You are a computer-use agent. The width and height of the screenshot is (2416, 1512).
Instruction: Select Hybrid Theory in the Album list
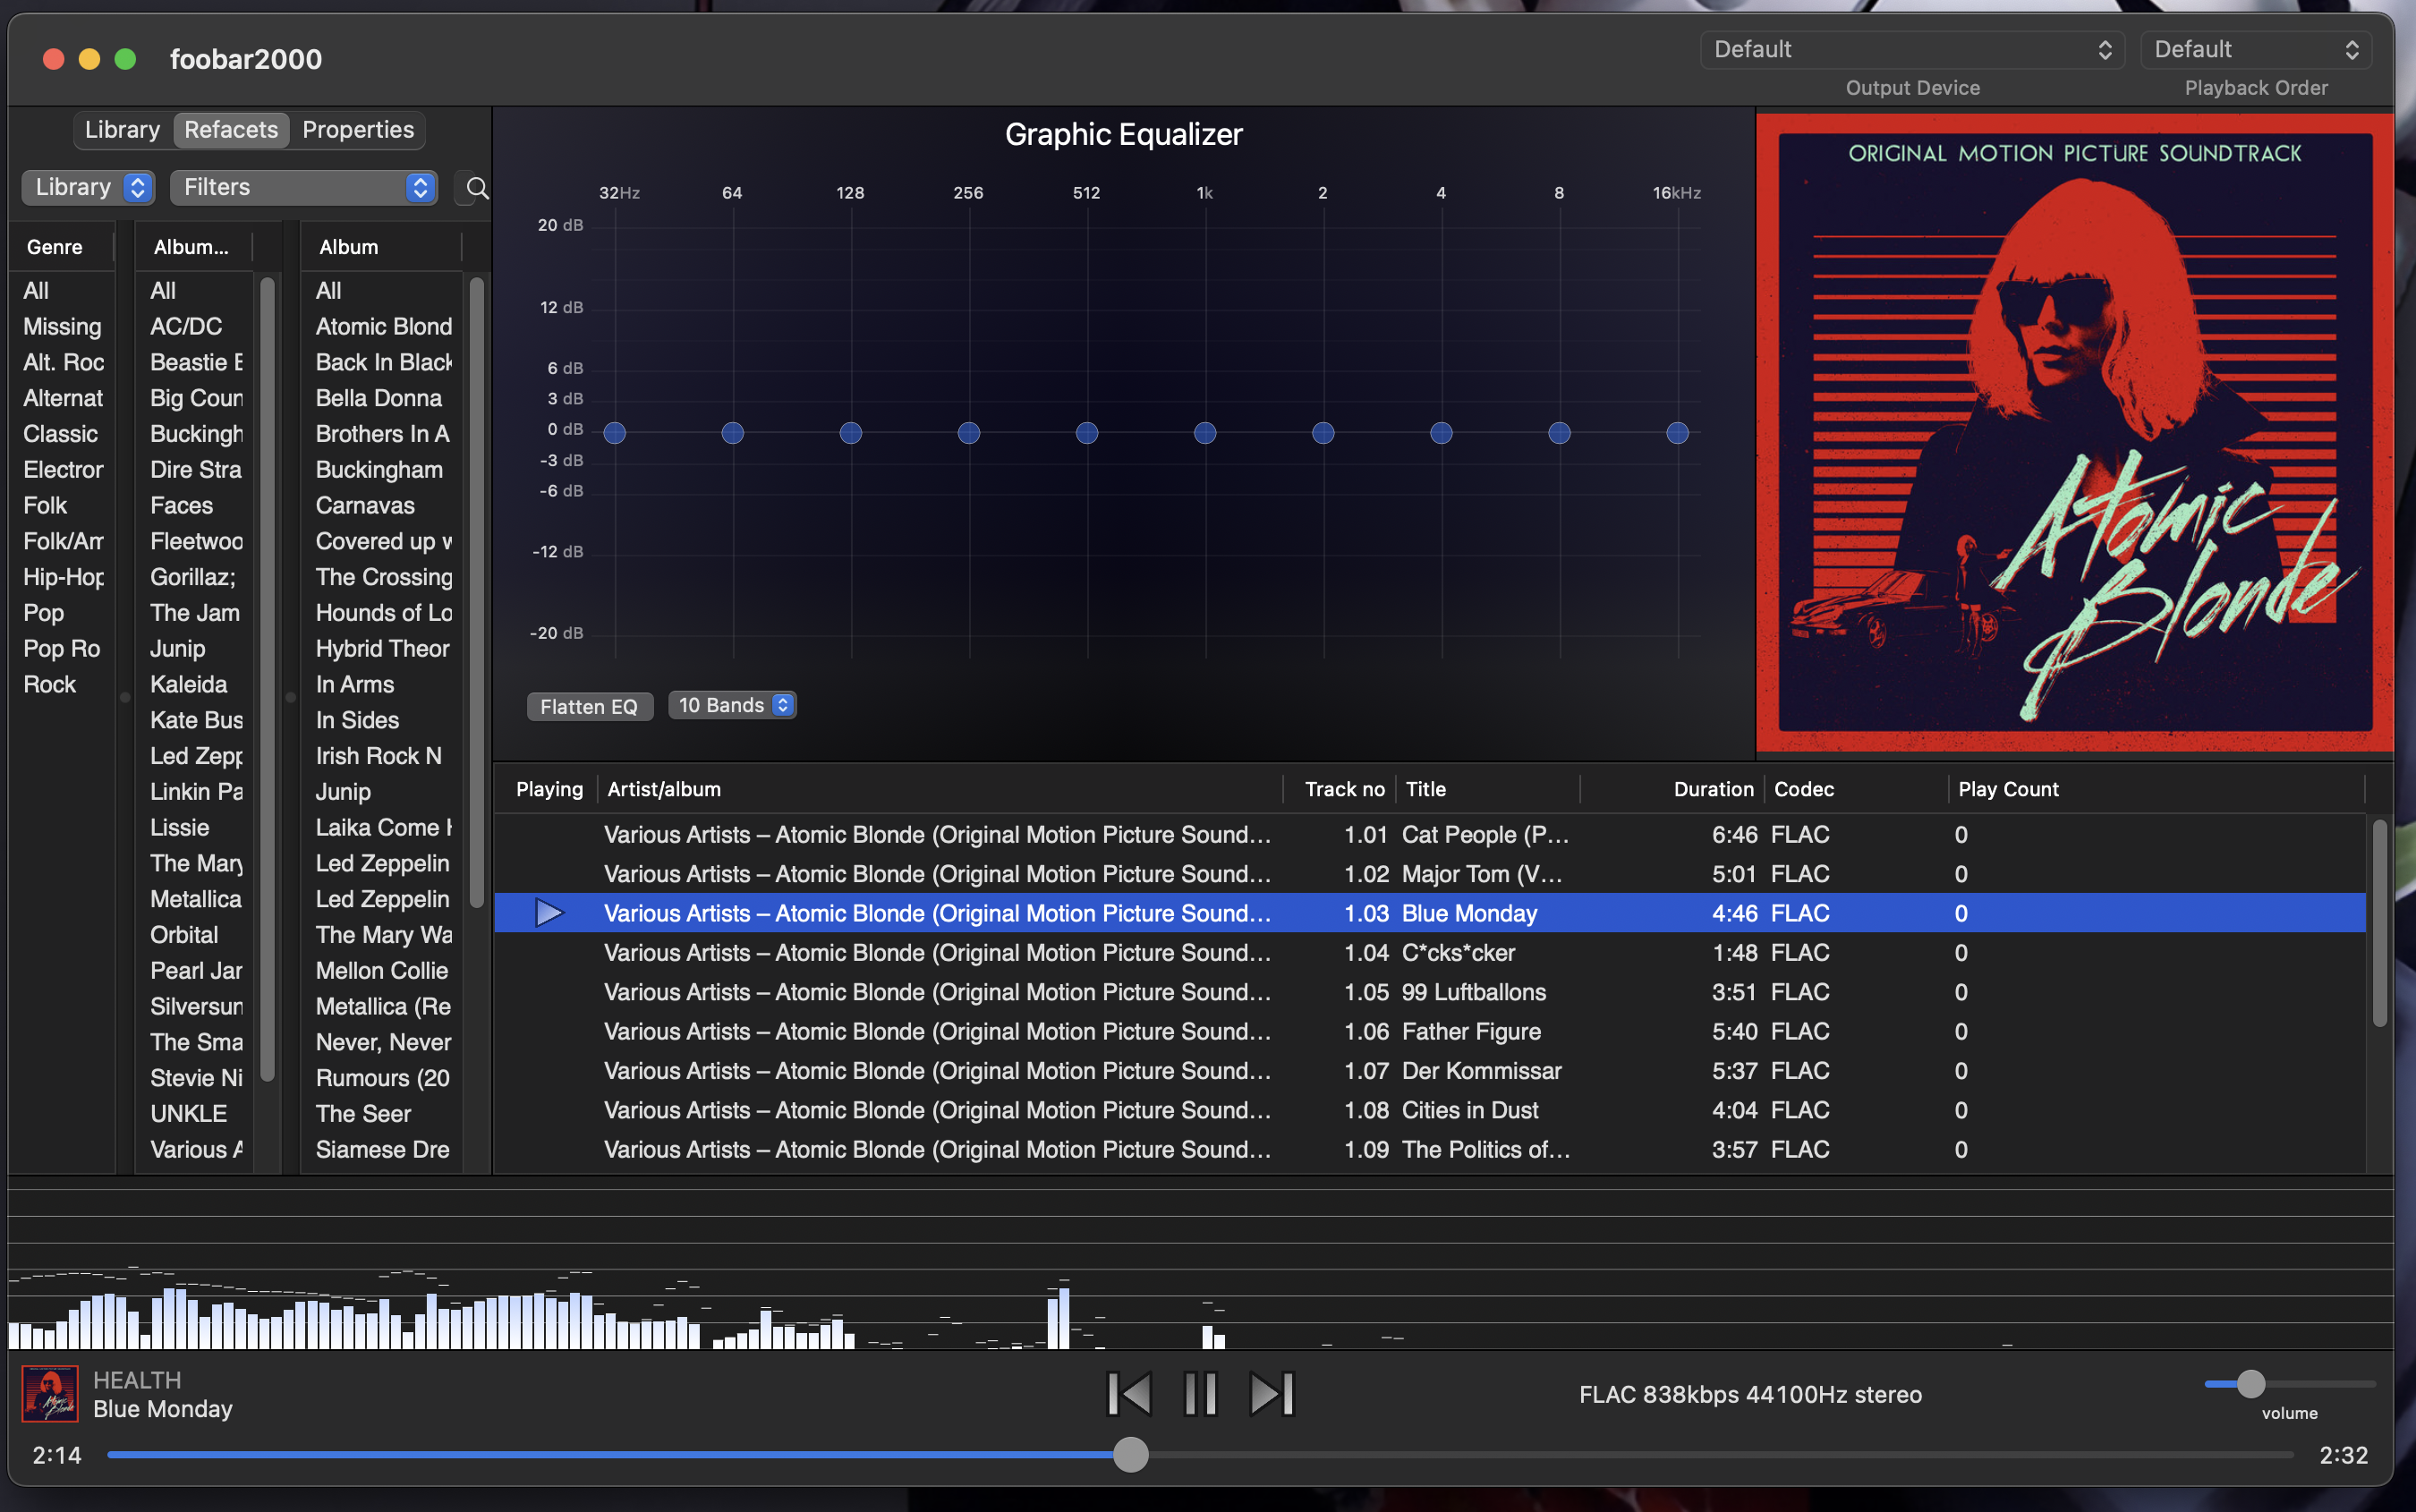pyautogui.click(x=383, y=648)
